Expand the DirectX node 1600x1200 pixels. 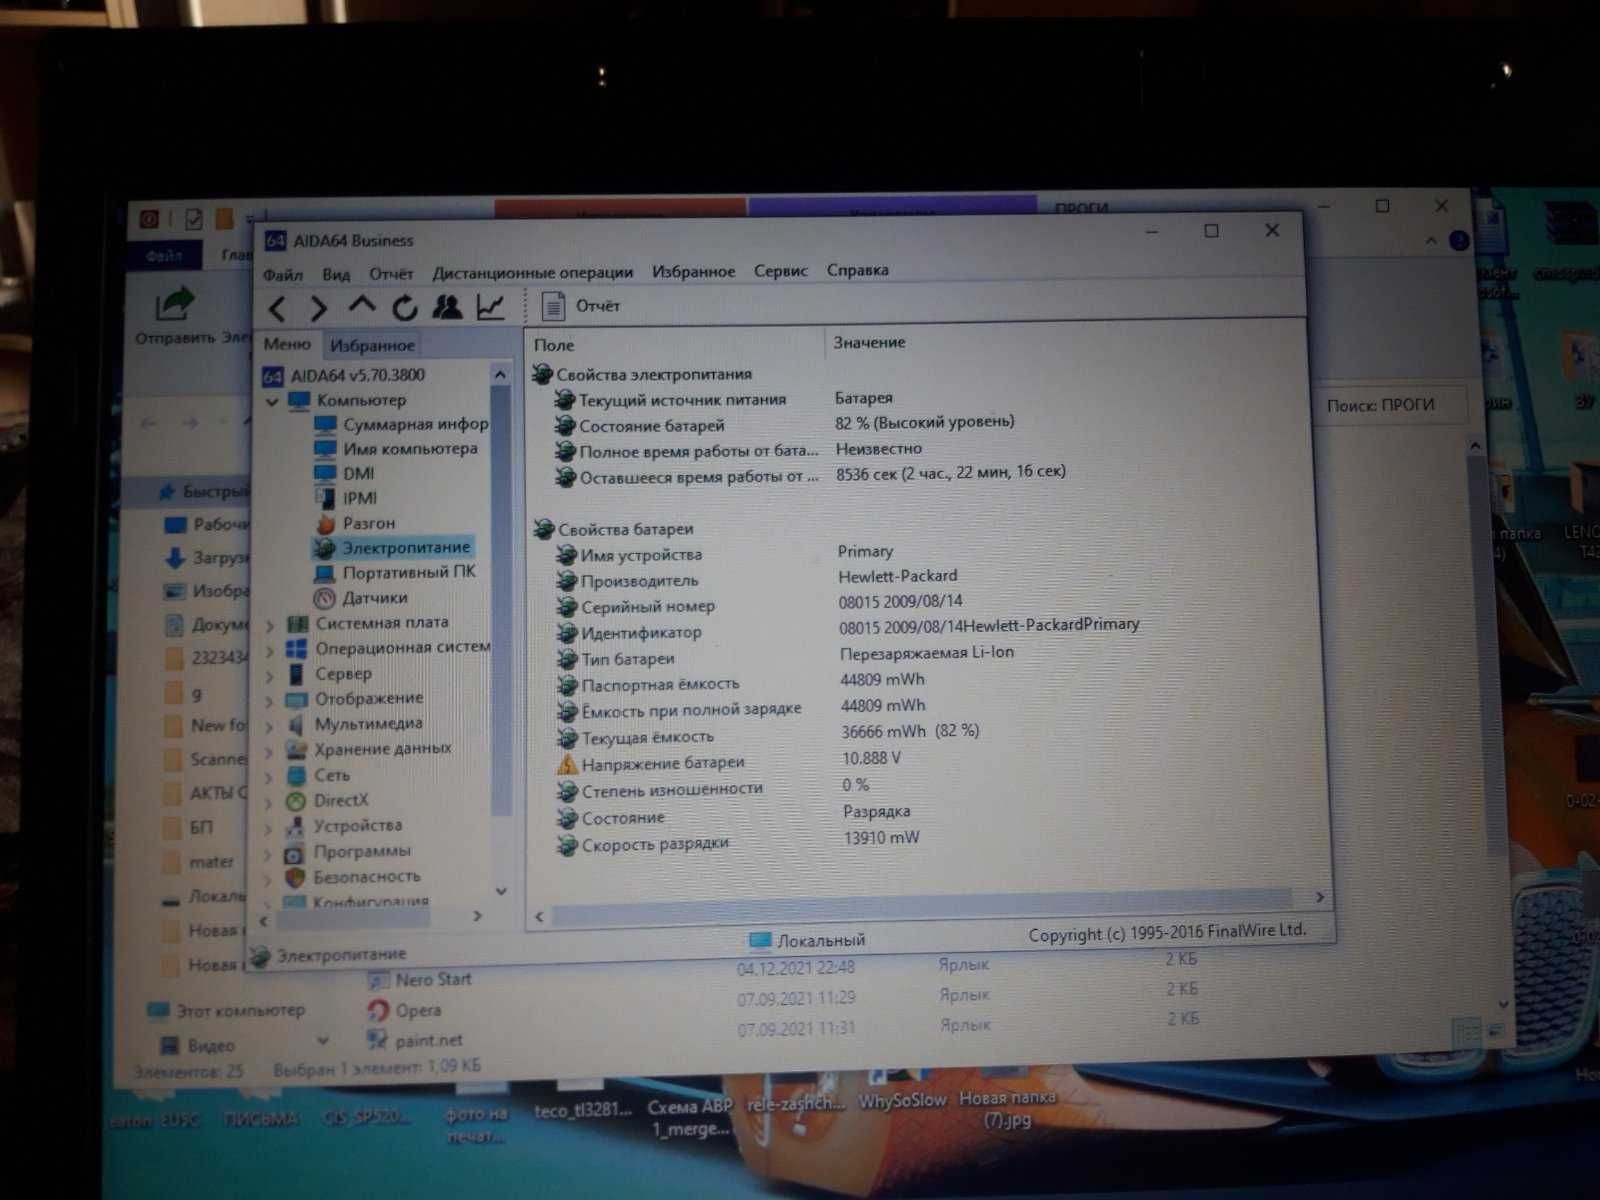pos(269,802)
